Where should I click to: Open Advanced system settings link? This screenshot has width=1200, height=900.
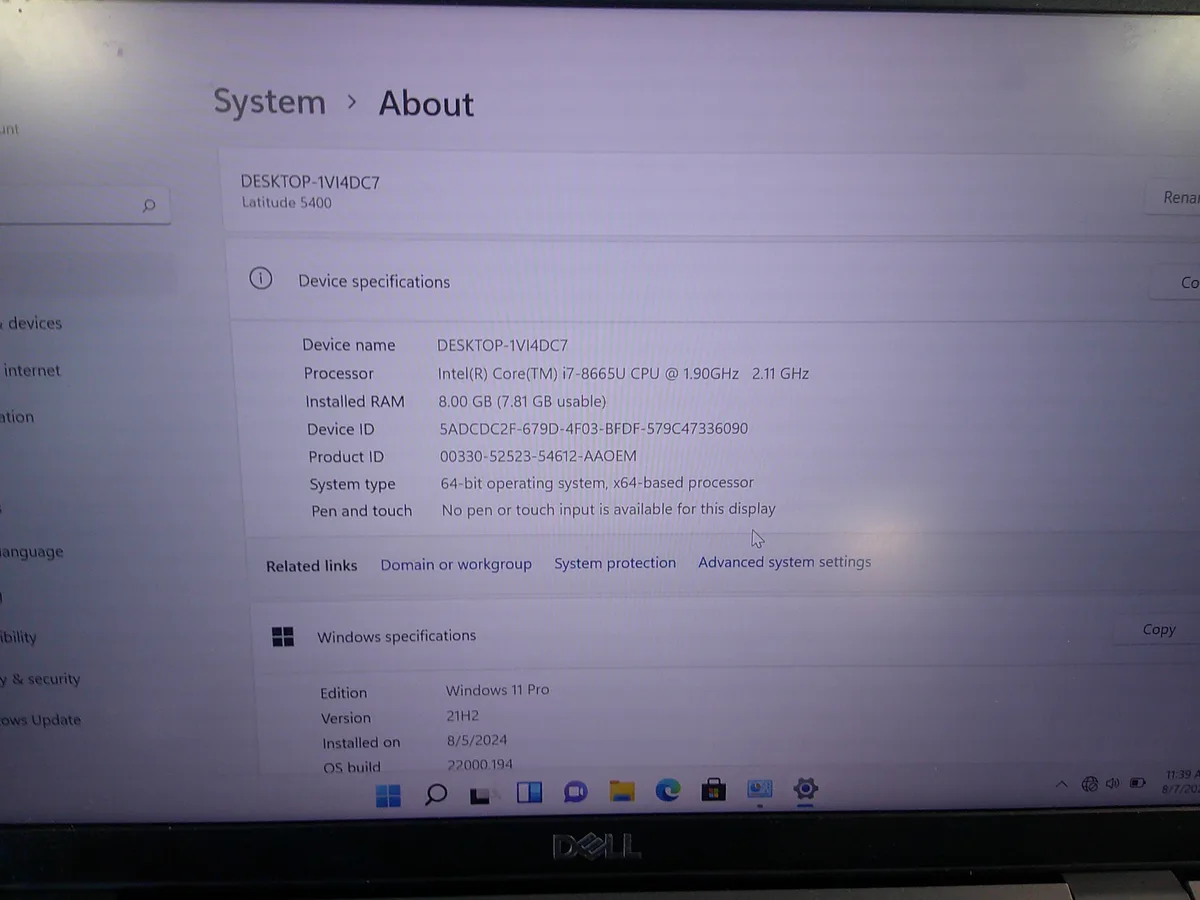[x=785, y=562]
